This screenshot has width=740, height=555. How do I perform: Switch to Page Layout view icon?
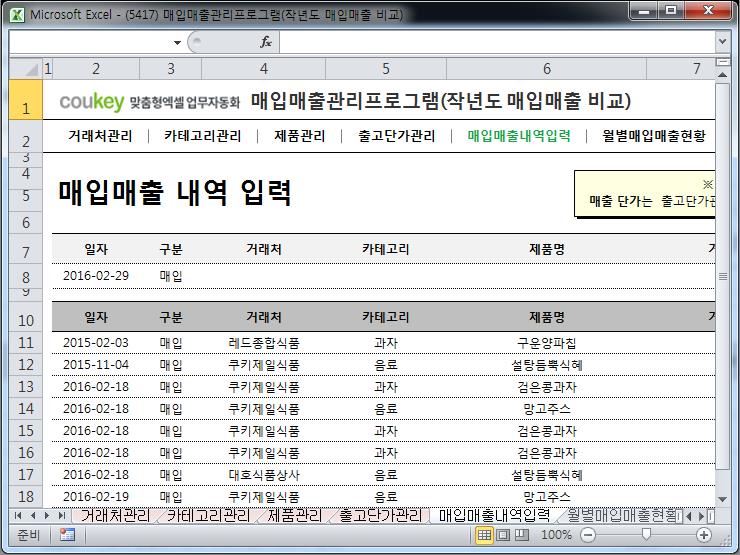503,535
